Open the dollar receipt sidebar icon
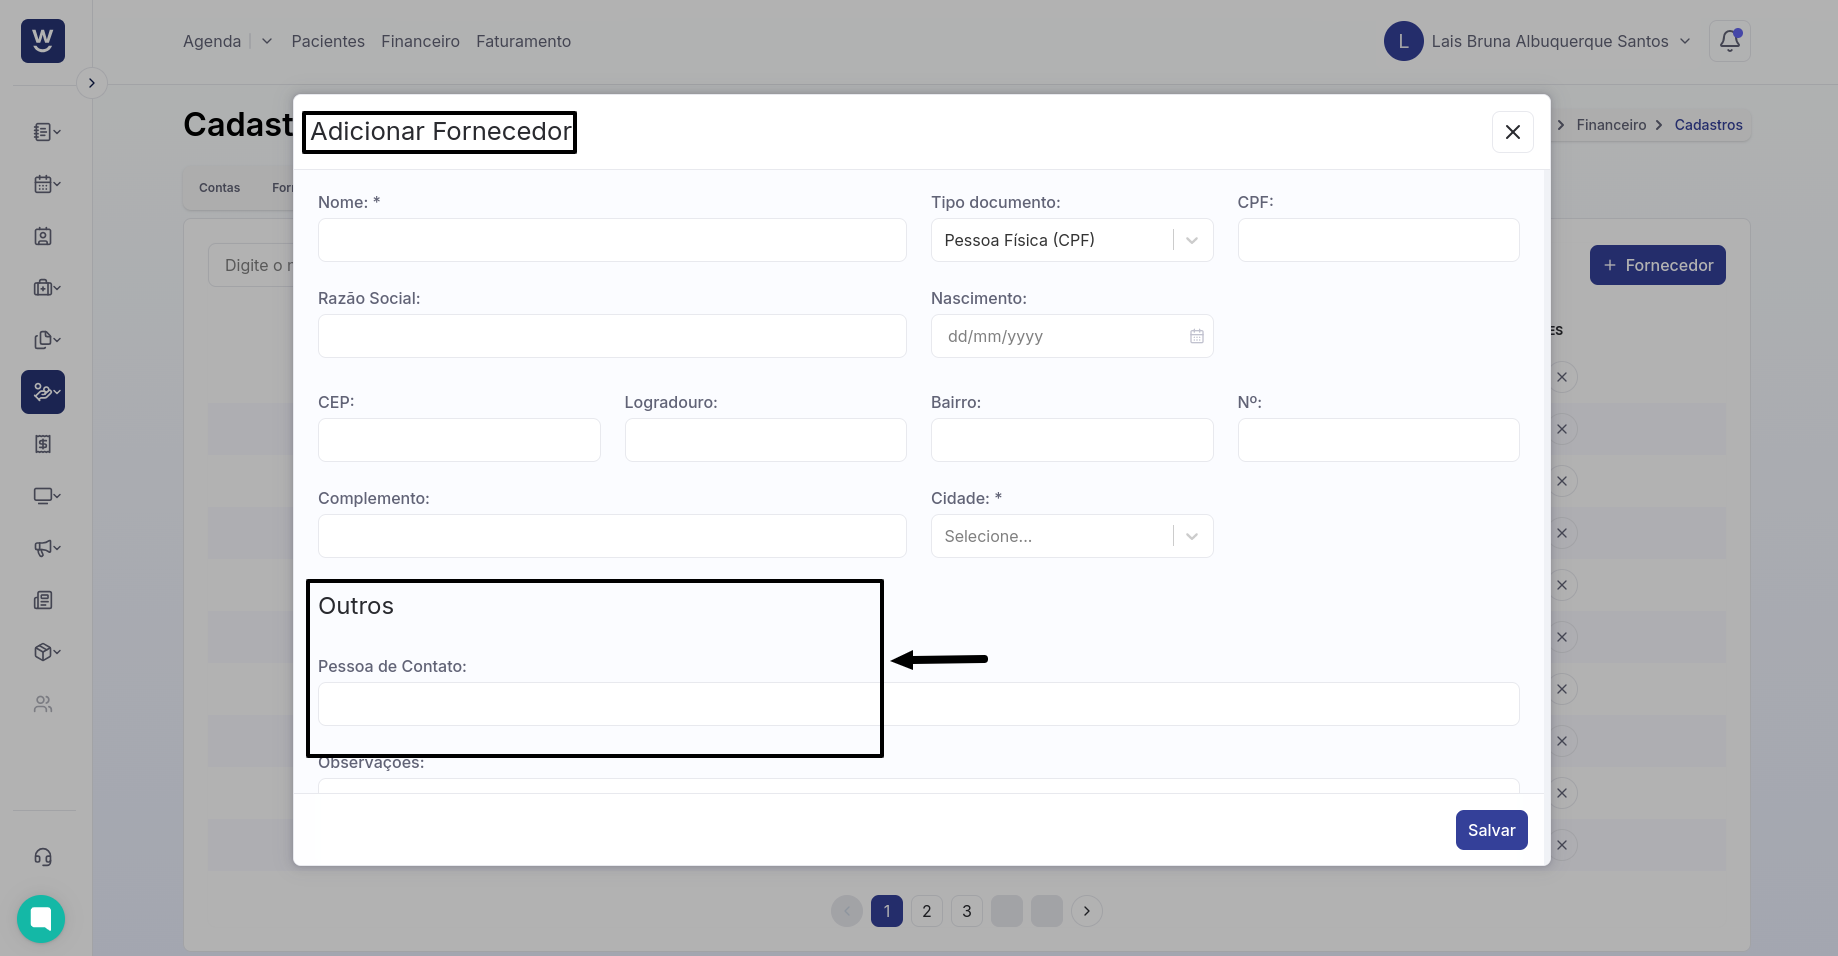The height and width of the screenshot is (956, 1838). coord(43,444)
